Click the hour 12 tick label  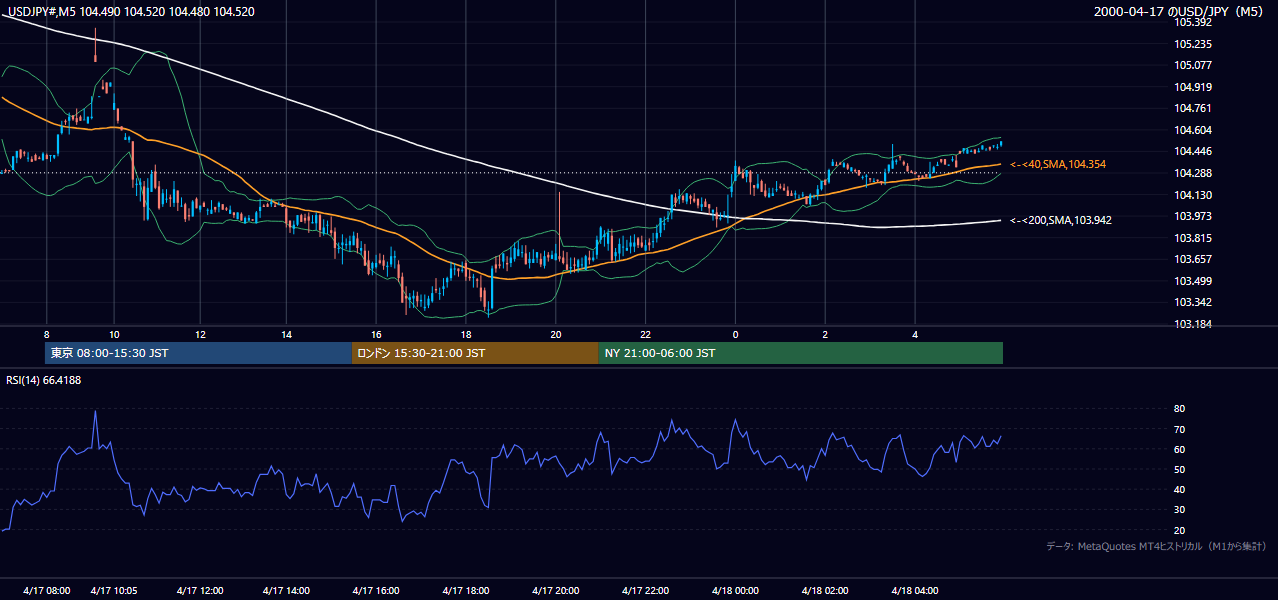pos(200,334)
